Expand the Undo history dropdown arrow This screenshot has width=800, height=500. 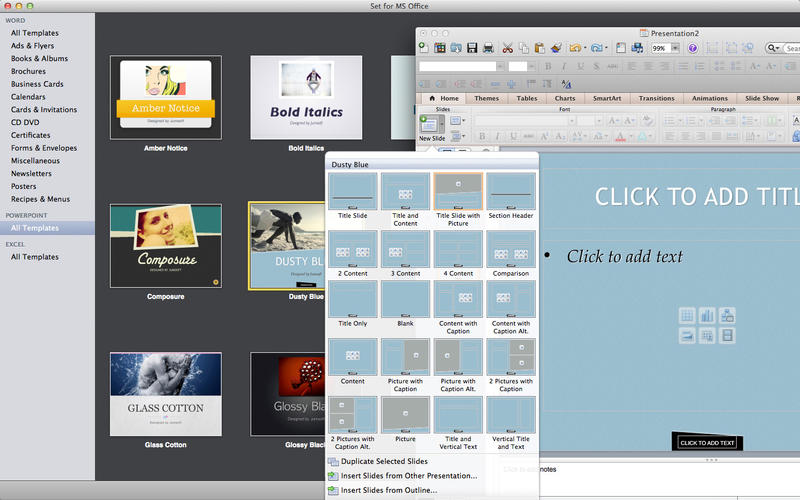[586, 47]
